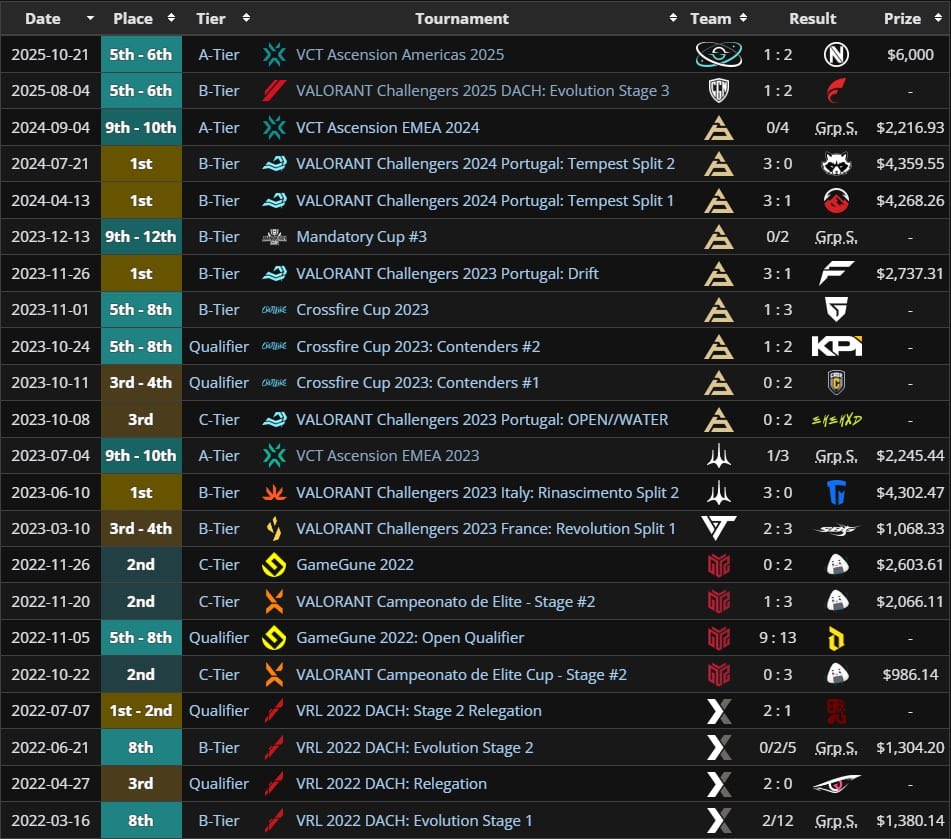
Task: Click Grp. S. in VRL Evolution Stage 2 row
Action: point(836,748)
